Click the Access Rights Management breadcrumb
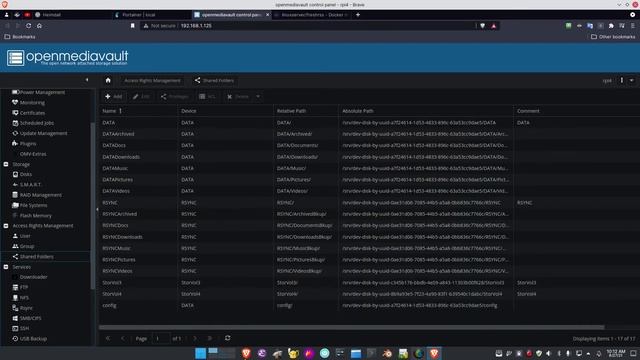This screenshot has height=360, width=640. [x=152, y=80]
